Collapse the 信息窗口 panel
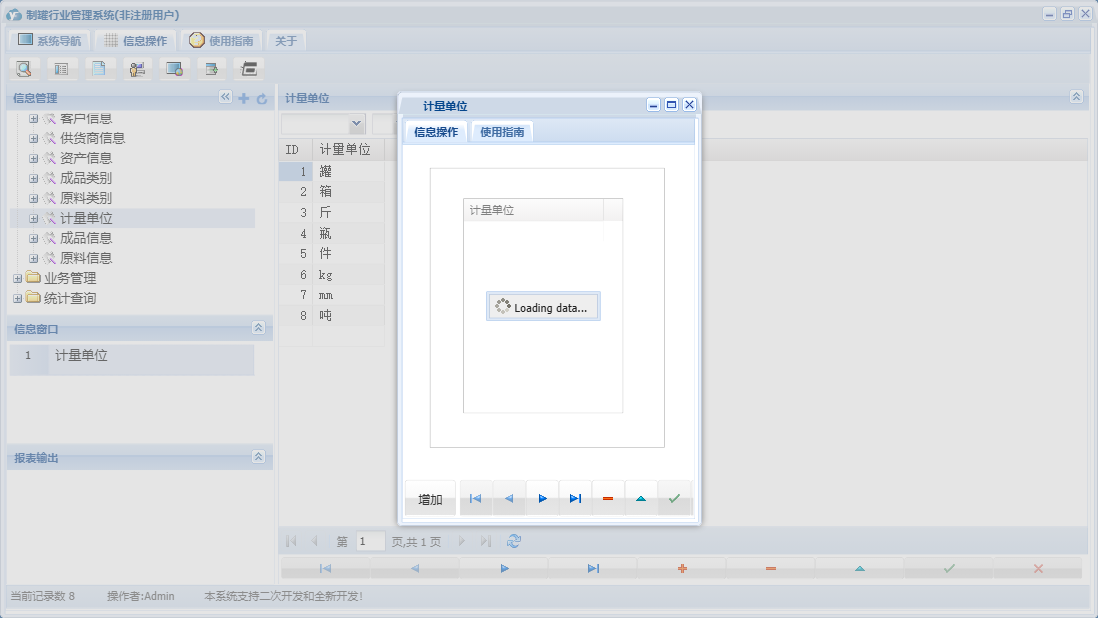 (x=258, y=328)
